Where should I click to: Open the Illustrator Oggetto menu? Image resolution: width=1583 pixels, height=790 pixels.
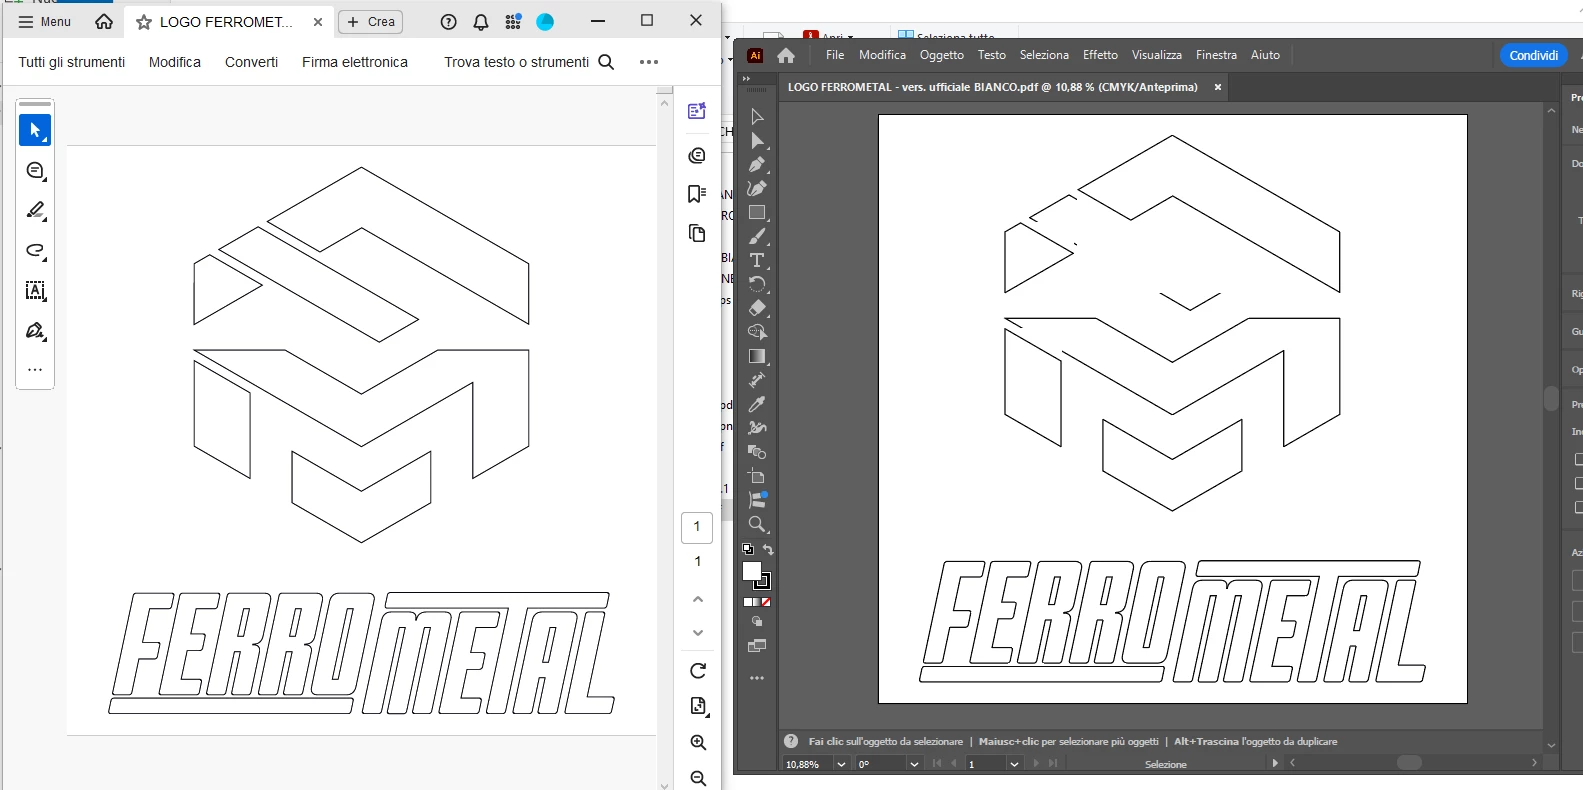(x=942, y=55)
